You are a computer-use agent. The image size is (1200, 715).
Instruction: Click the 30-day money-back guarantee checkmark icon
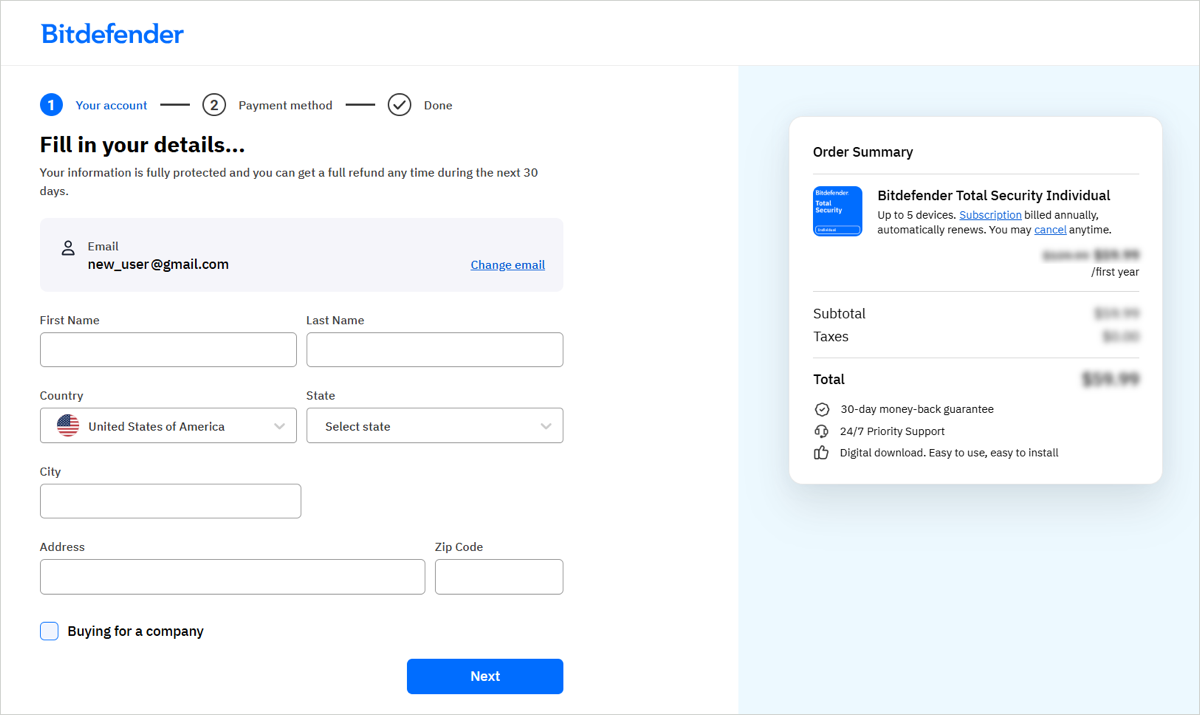click(x=822, y=409)
